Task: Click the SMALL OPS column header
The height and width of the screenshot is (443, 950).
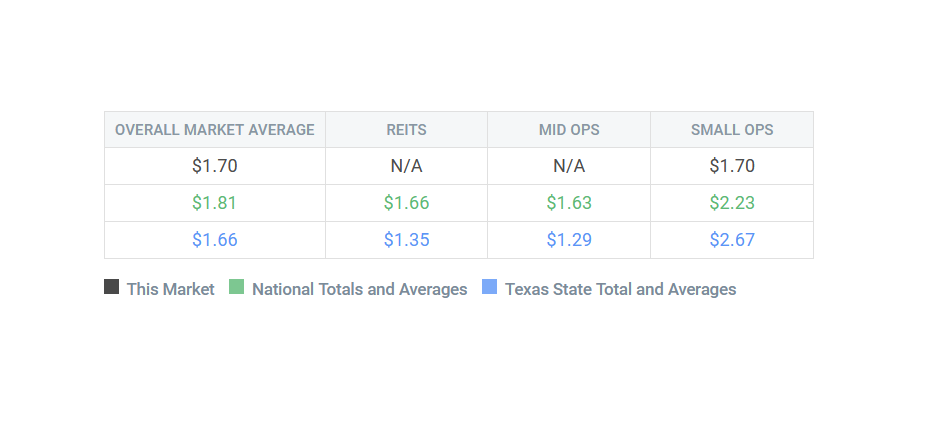Action: pos(732,130)
